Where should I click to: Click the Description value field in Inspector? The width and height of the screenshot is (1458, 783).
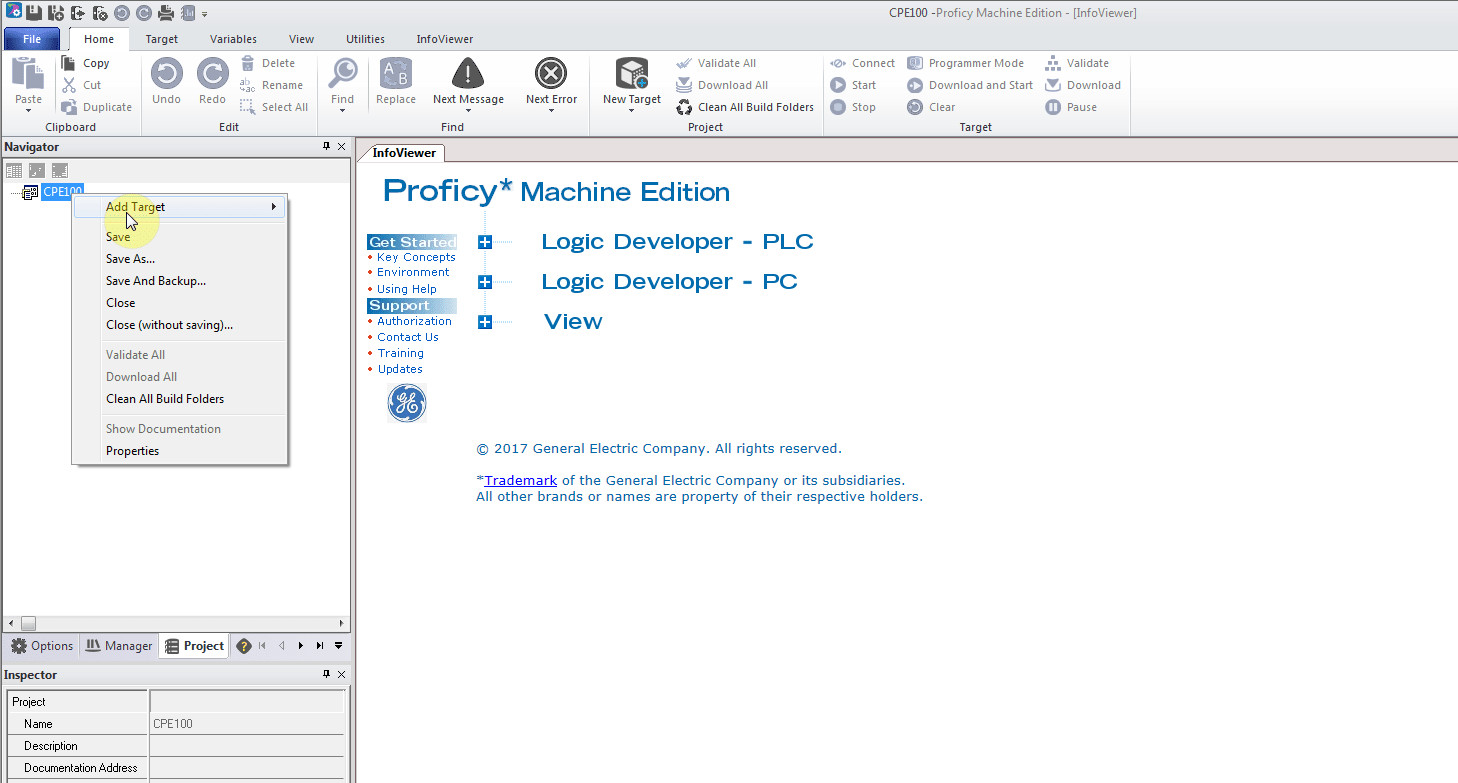246,746
